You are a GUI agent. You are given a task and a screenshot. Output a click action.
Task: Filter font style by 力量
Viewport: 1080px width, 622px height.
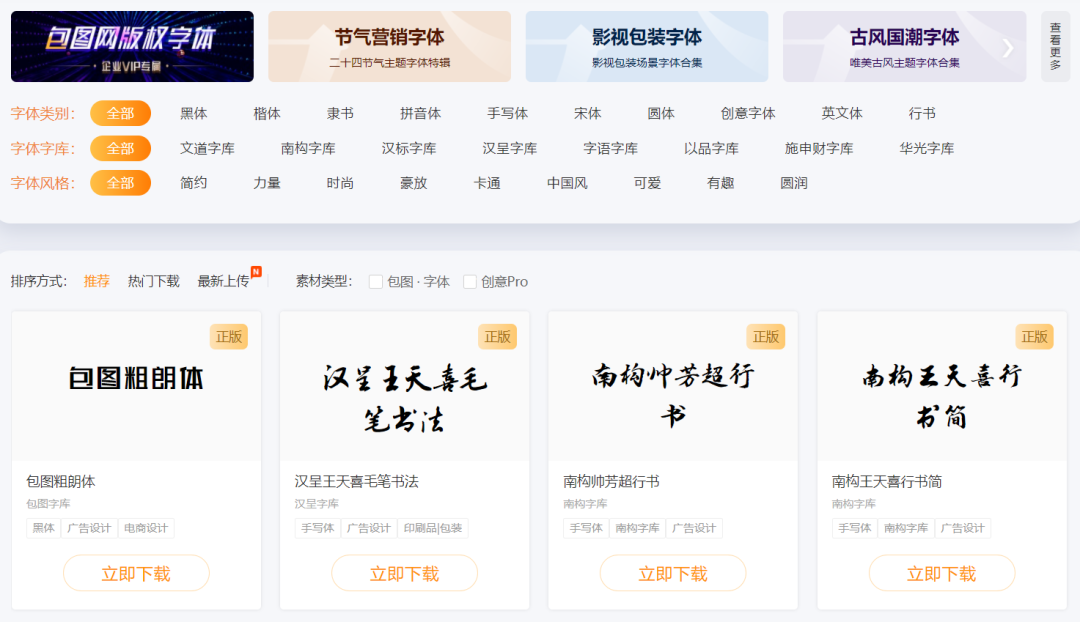pyautogui.click(x=267, y=183)
